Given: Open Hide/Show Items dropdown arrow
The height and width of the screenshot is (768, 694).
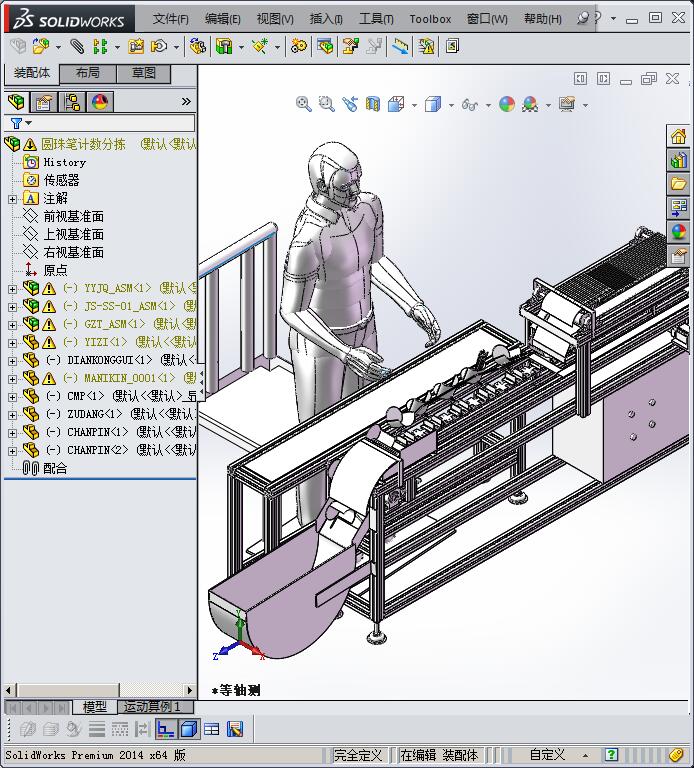Looking at the screenshot, I should (488, 105).
